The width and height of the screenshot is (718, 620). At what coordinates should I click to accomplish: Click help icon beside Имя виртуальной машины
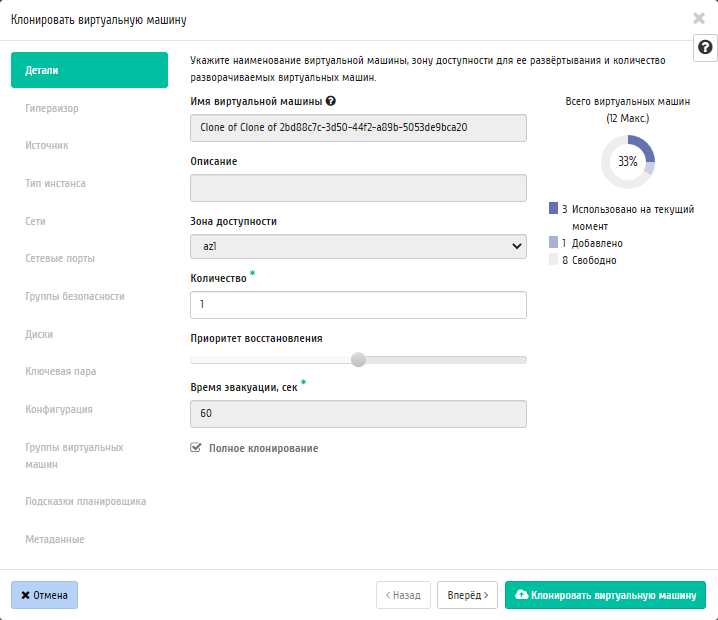pyautogui.click(x=331, y=101)
